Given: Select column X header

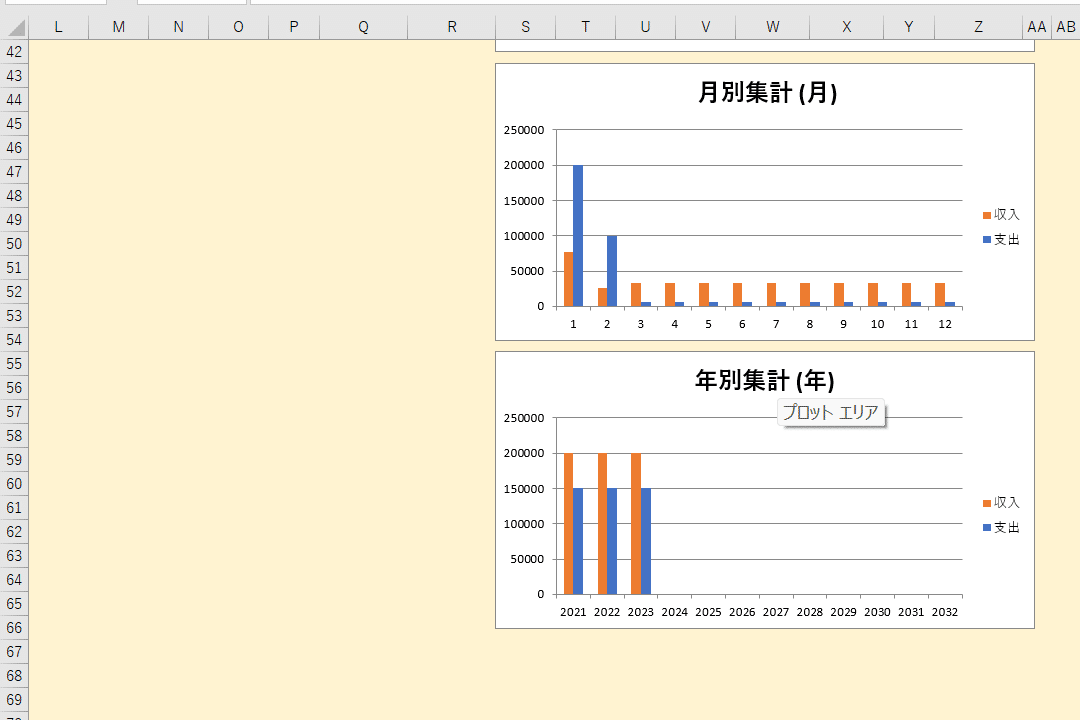Looking at the screenshot, I should coord(847,27).
